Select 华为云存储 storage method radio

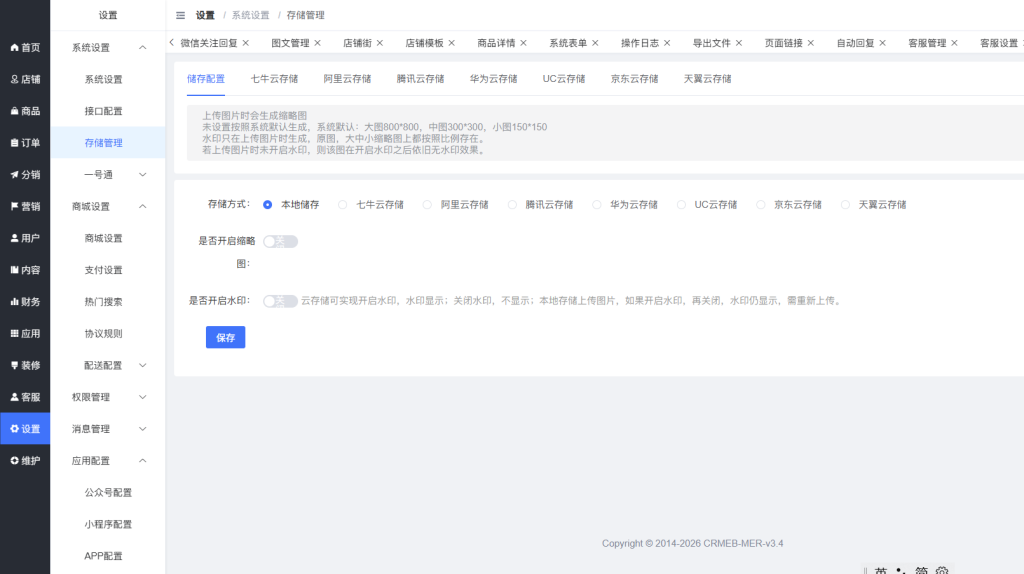pos(597,205)
